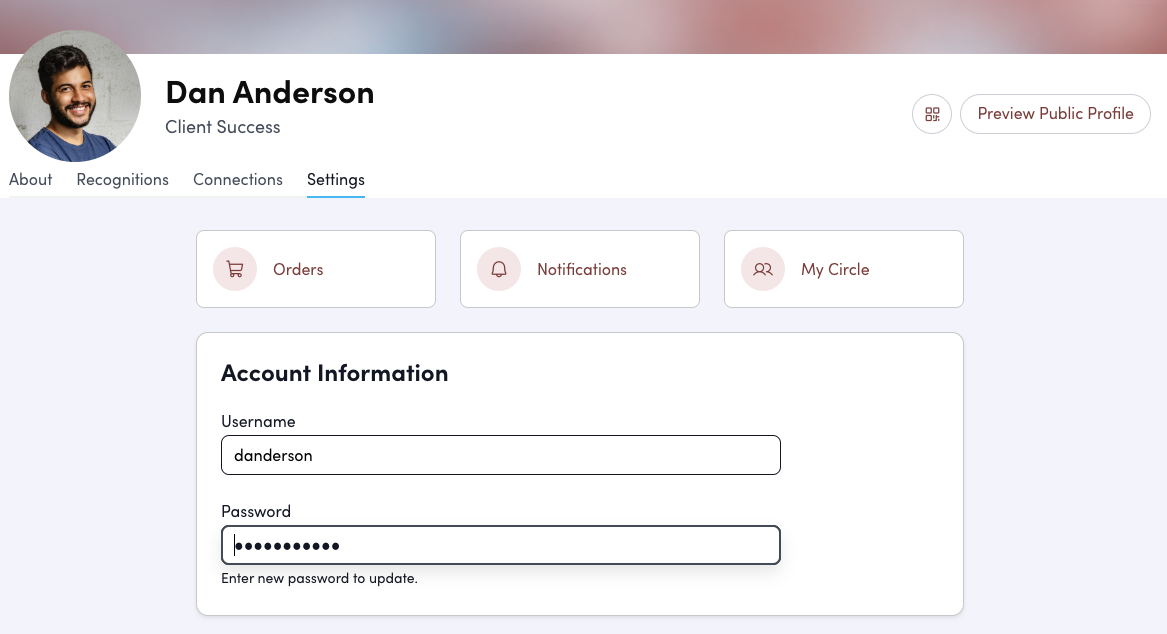This screenshot has height=634, width=1167.
Task: Click the Username field label
Action: click(258, 421)
